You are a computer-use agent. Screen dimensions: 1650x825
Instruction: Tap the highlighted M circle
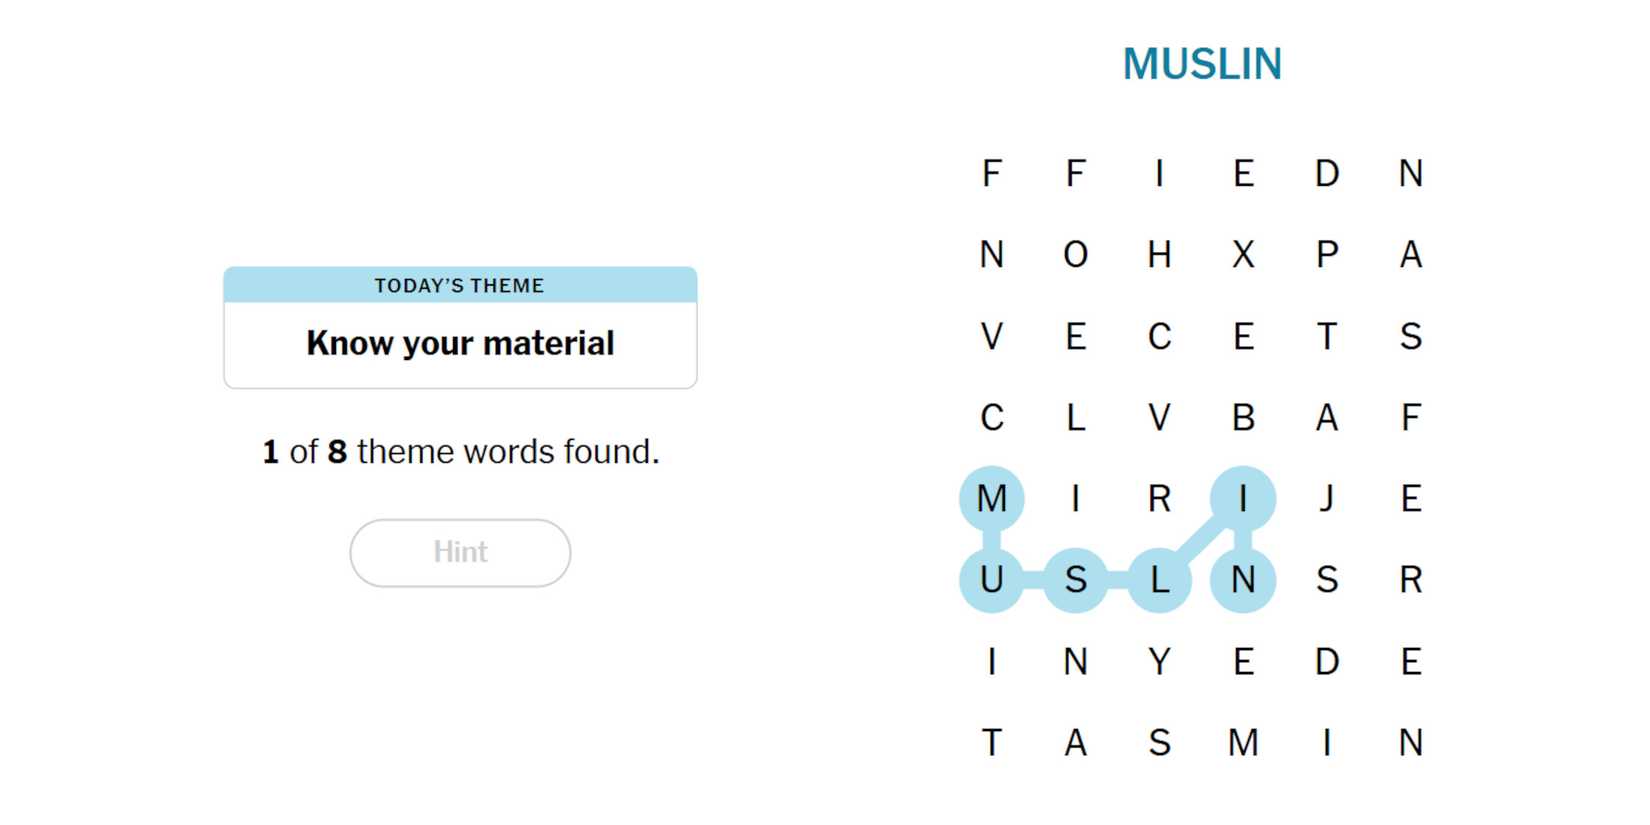coord(991,498)
